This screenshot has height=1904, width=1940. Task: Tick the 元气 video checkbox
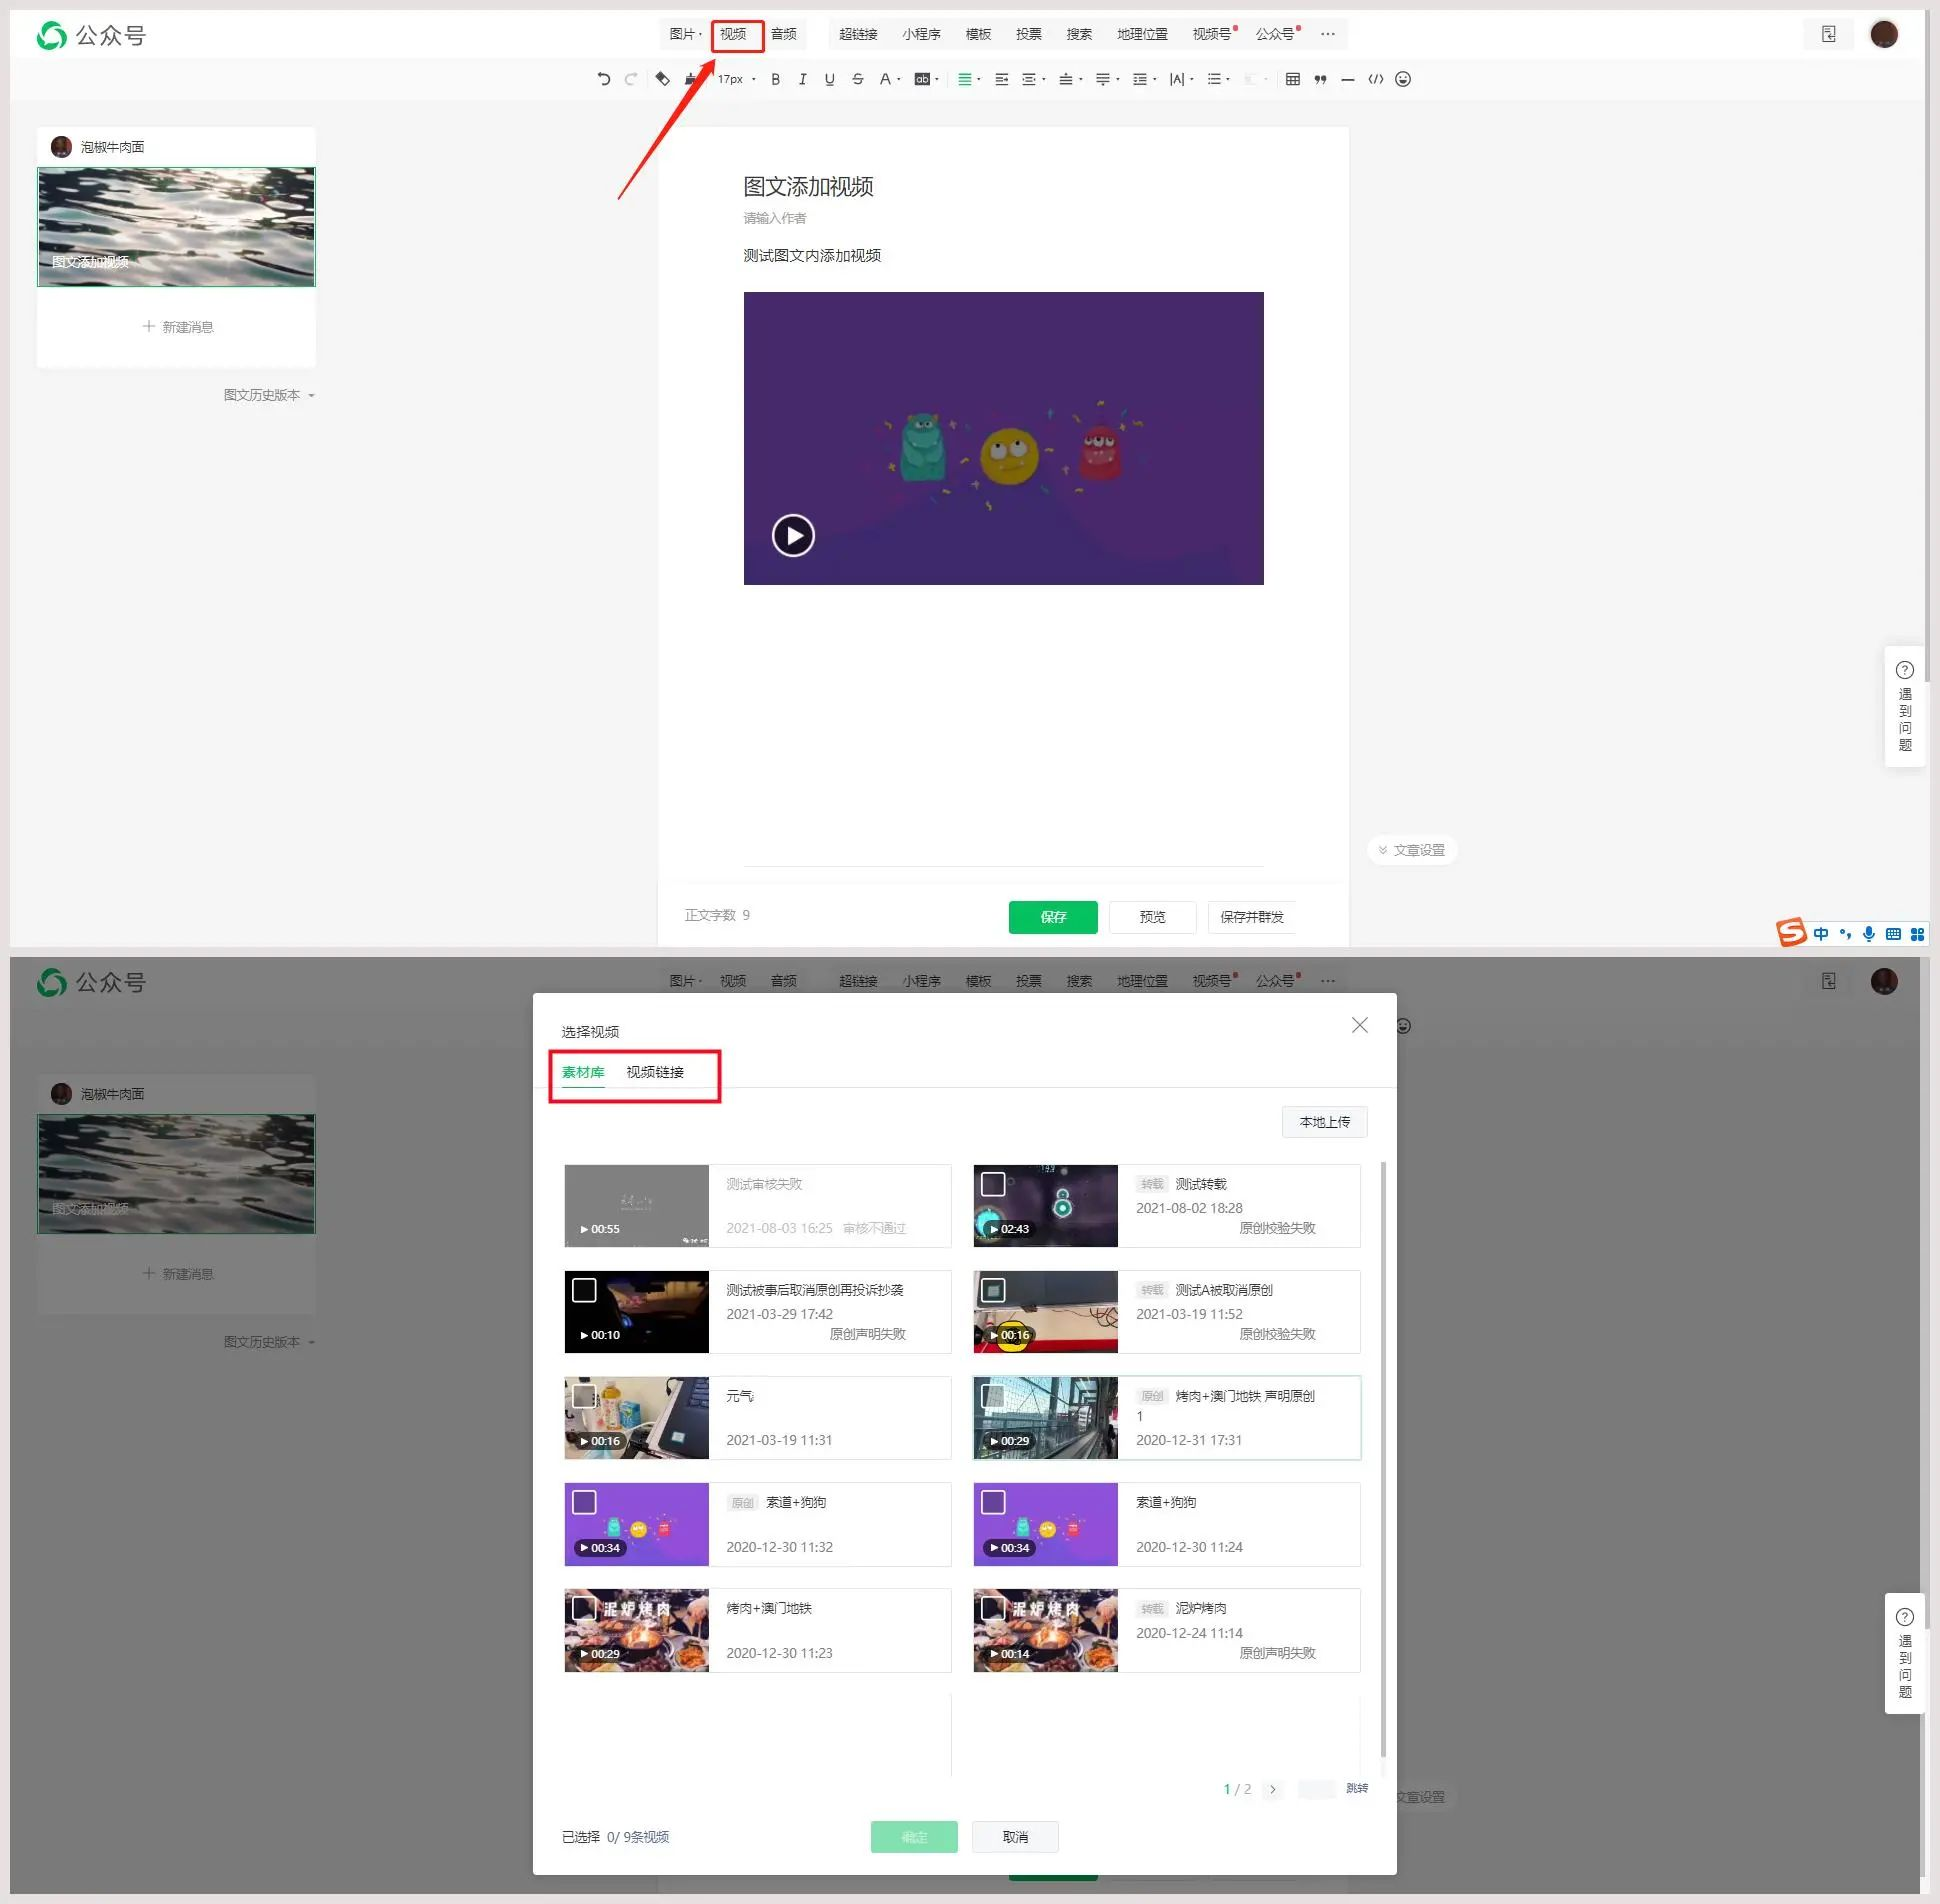click(584, 1396)
